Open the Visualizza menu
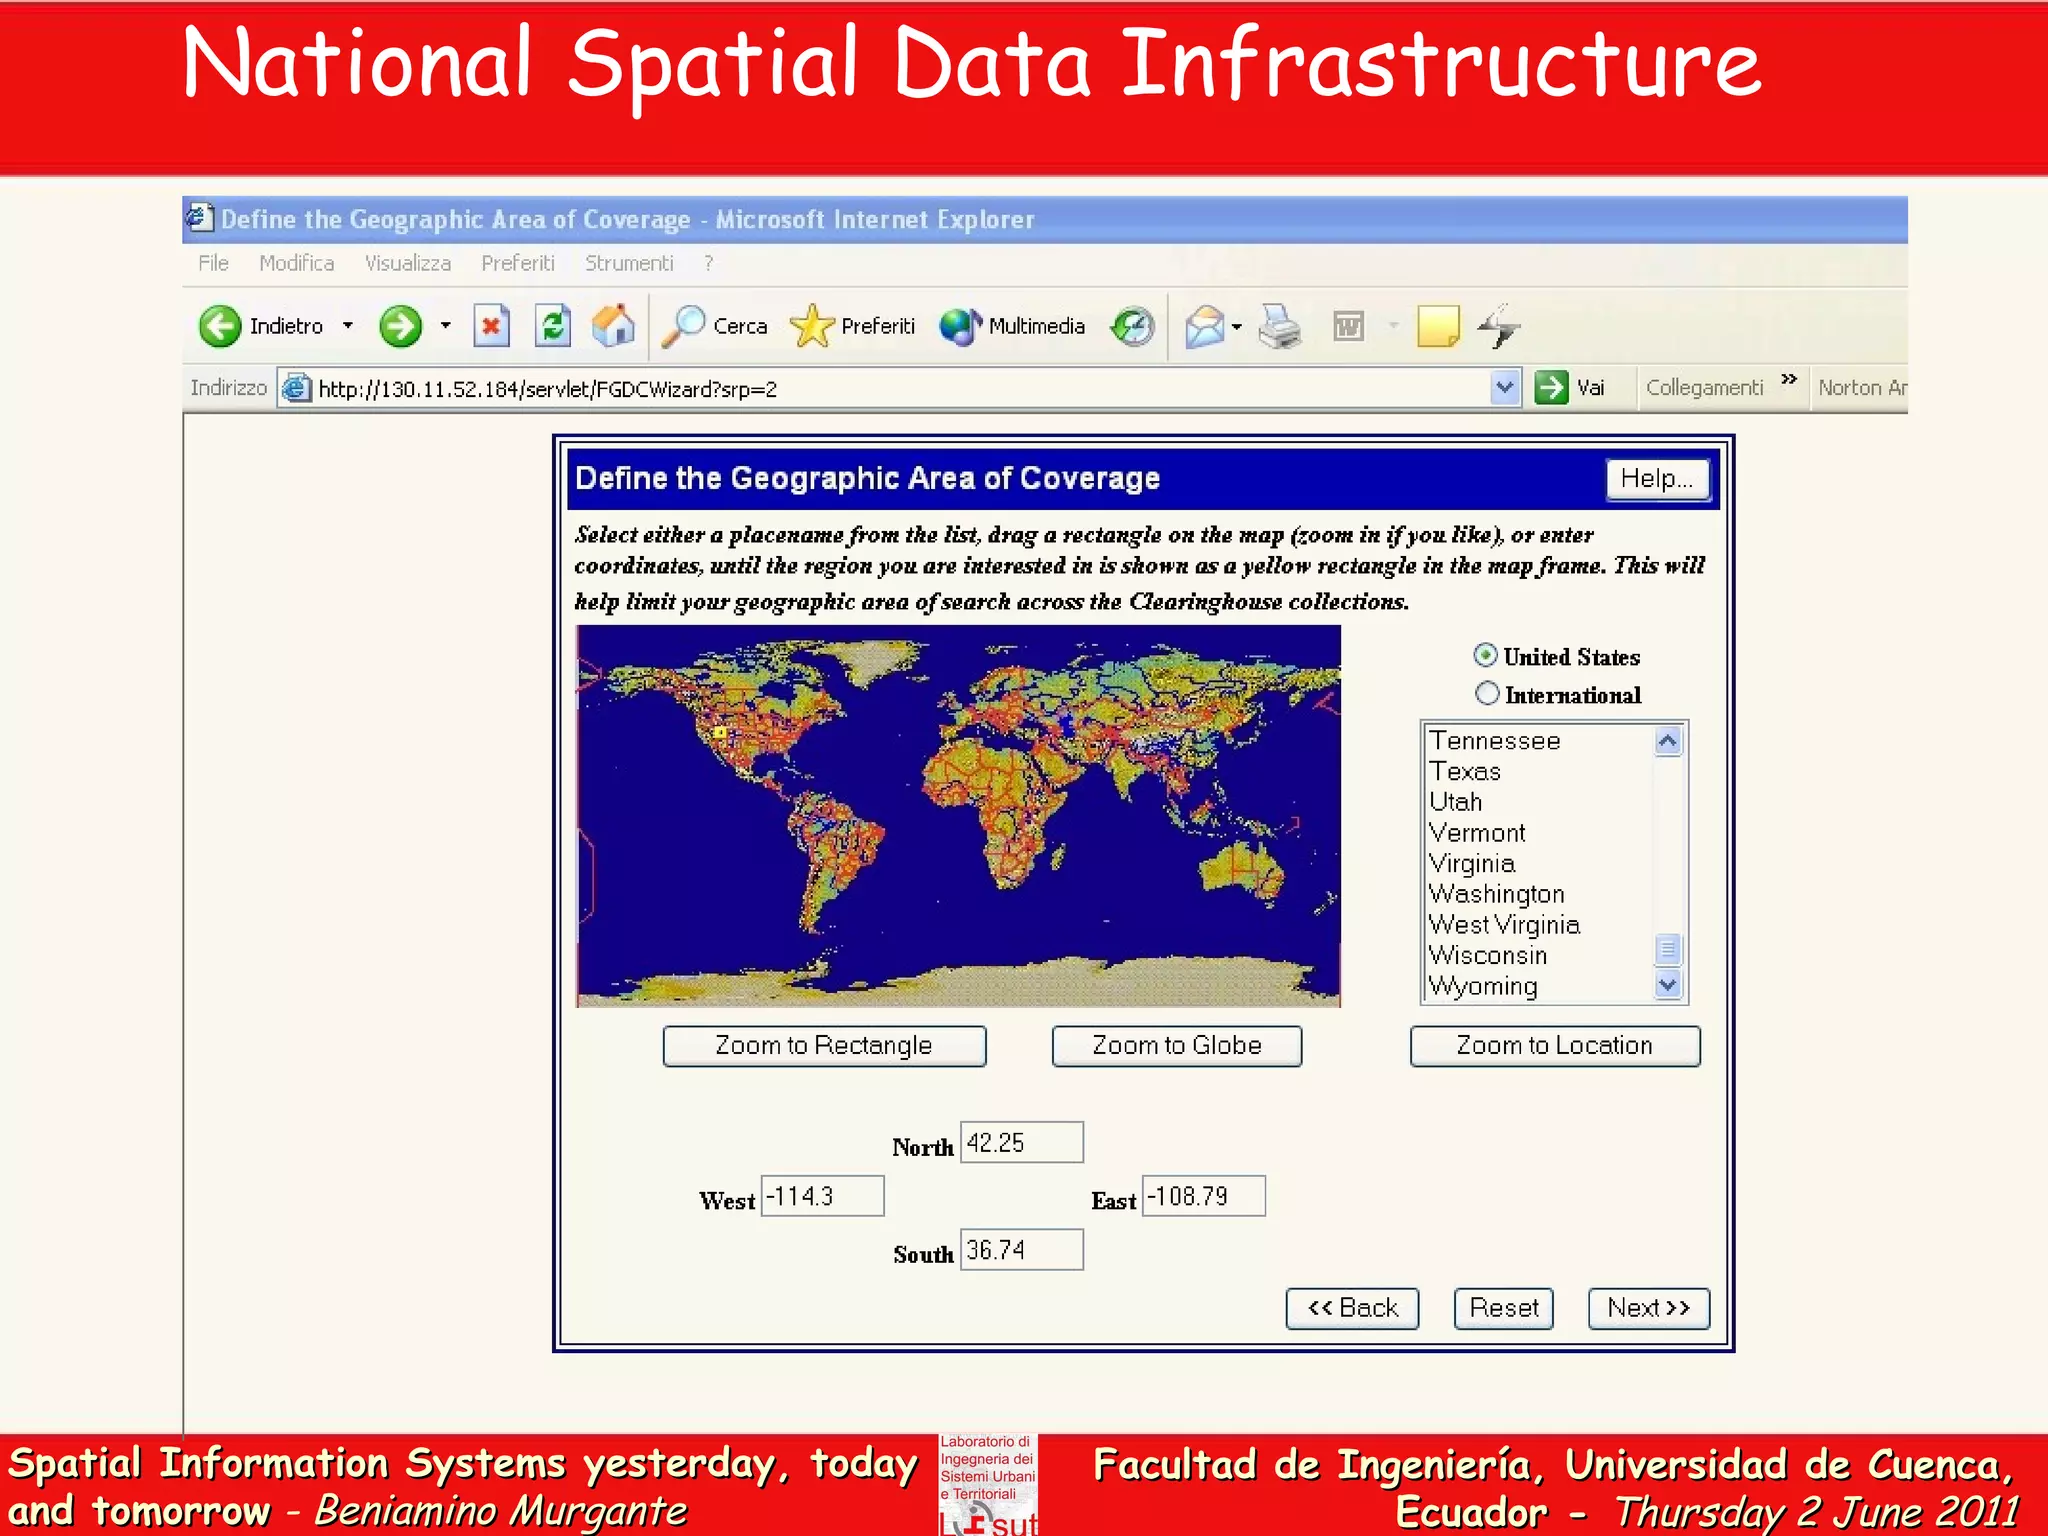This screenshot has height=1536, width=2048. pyautogui.click(x=407, y=263)
